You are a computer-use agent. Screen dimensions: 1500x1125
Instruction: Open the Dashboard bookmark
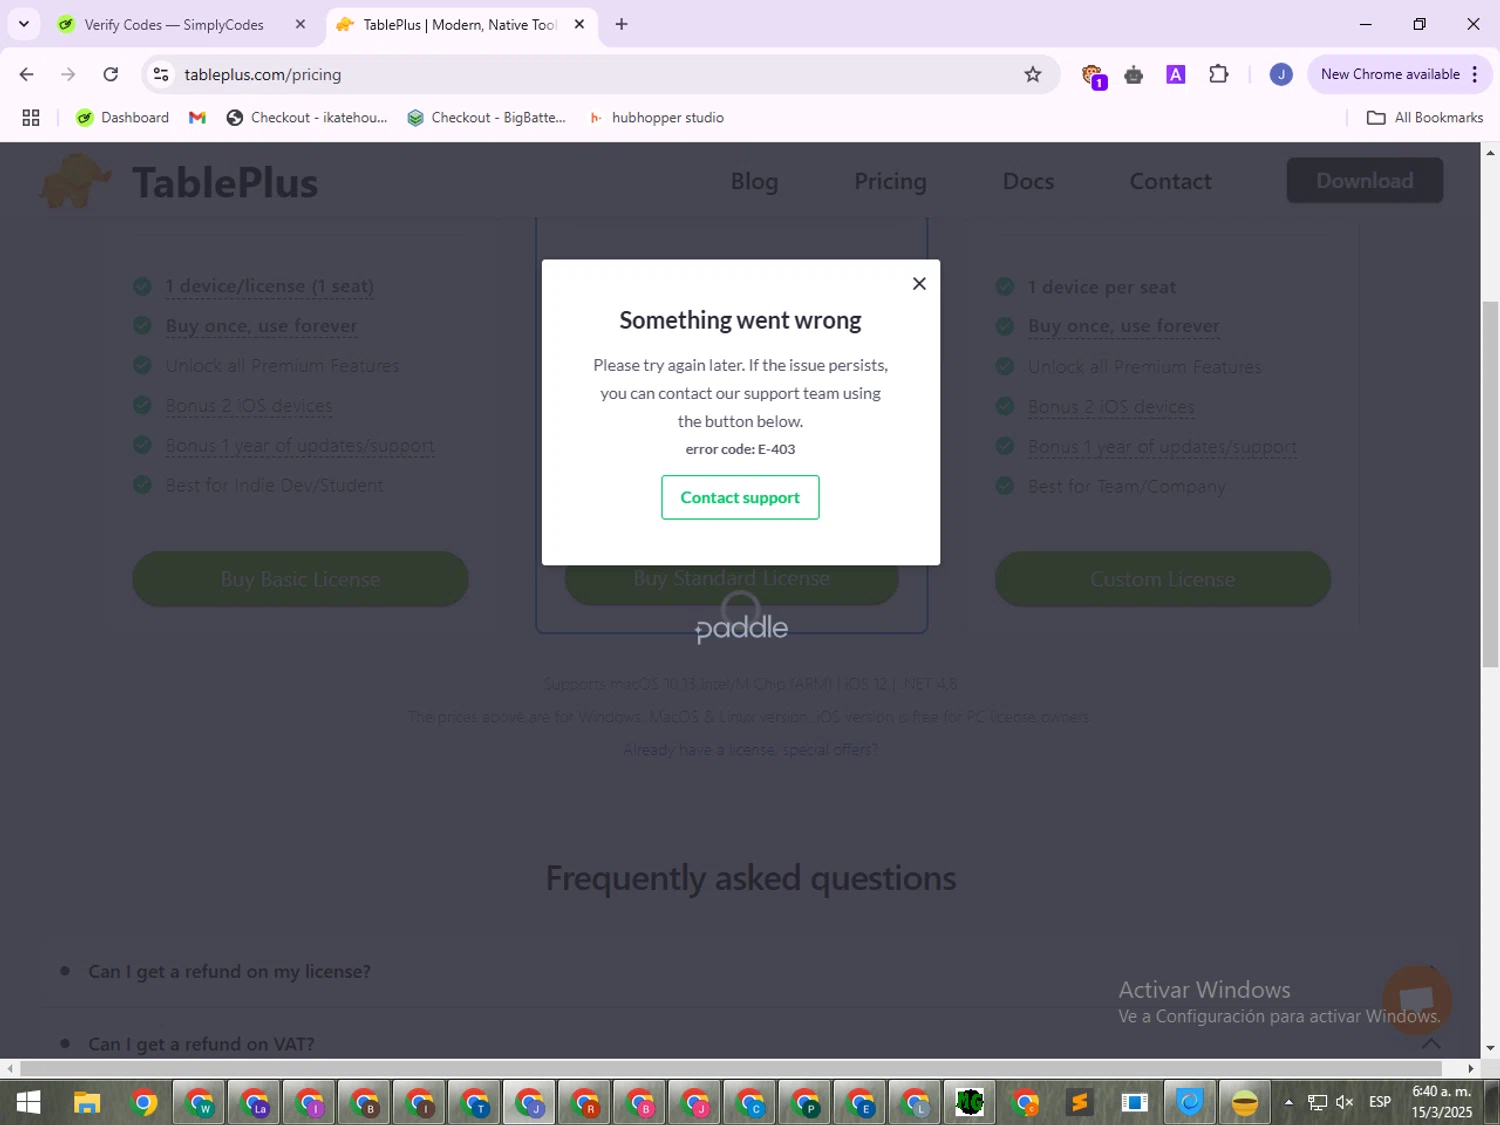[123, 118]
